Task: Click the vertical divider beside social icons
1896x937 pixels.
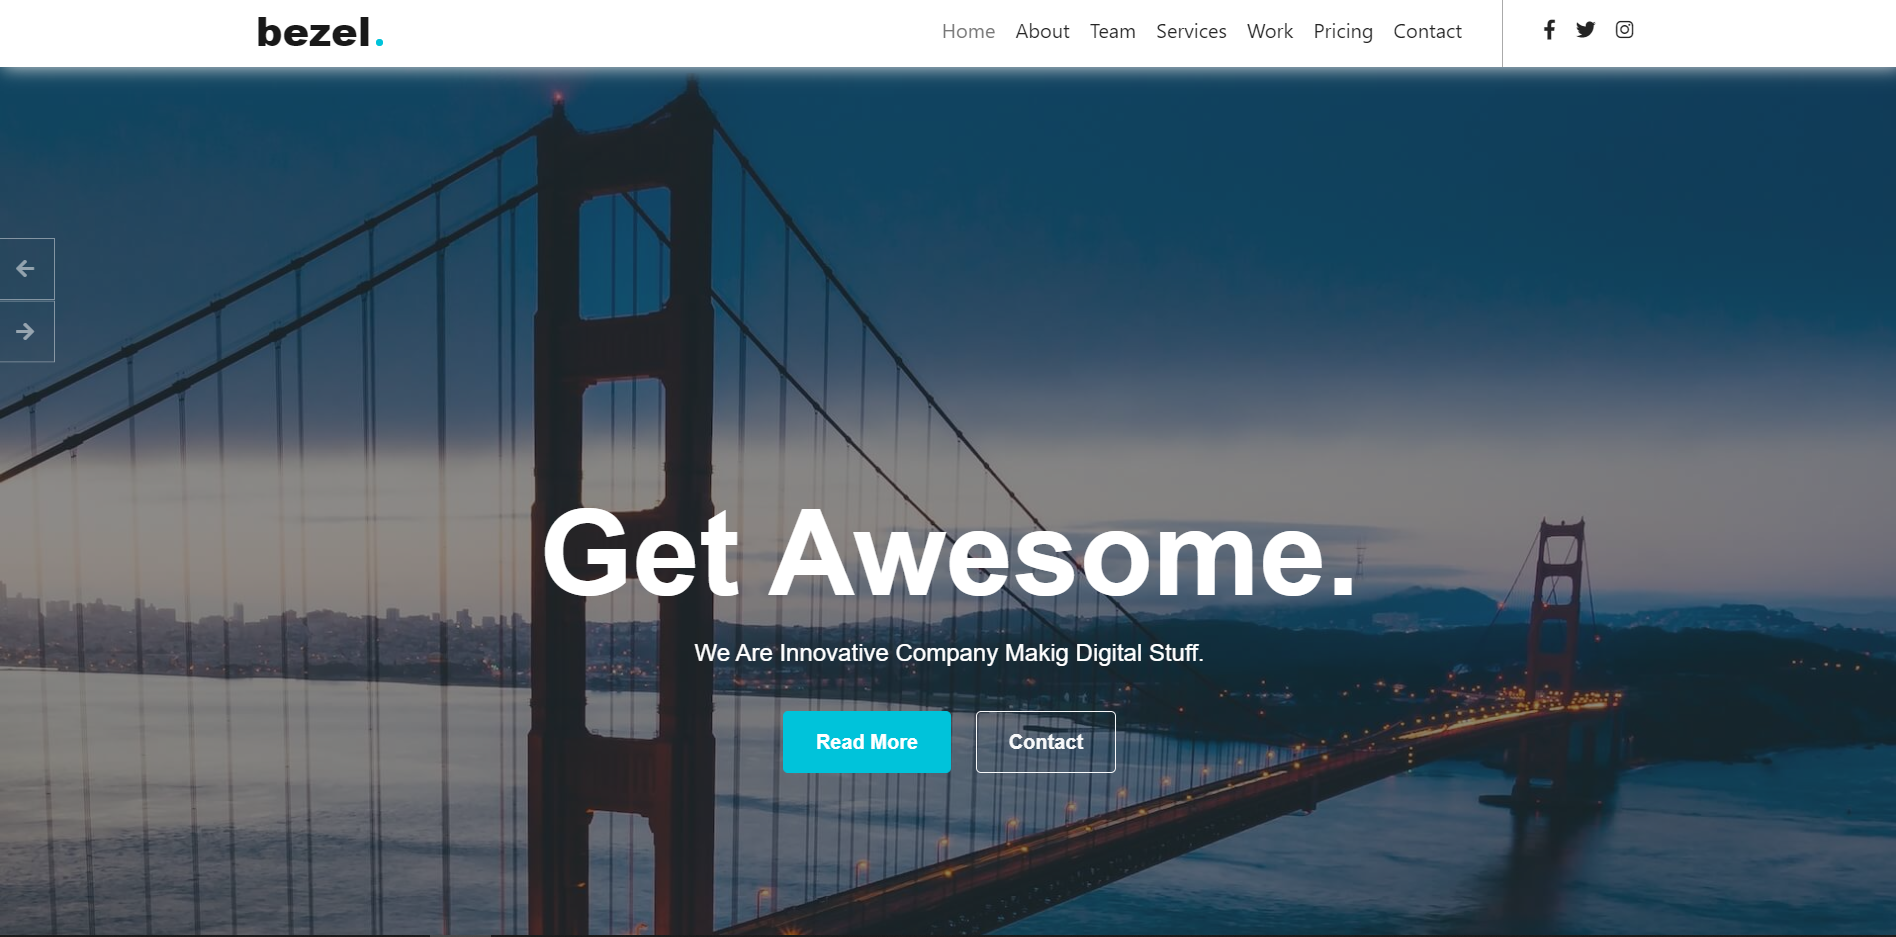Action: 1502,33
